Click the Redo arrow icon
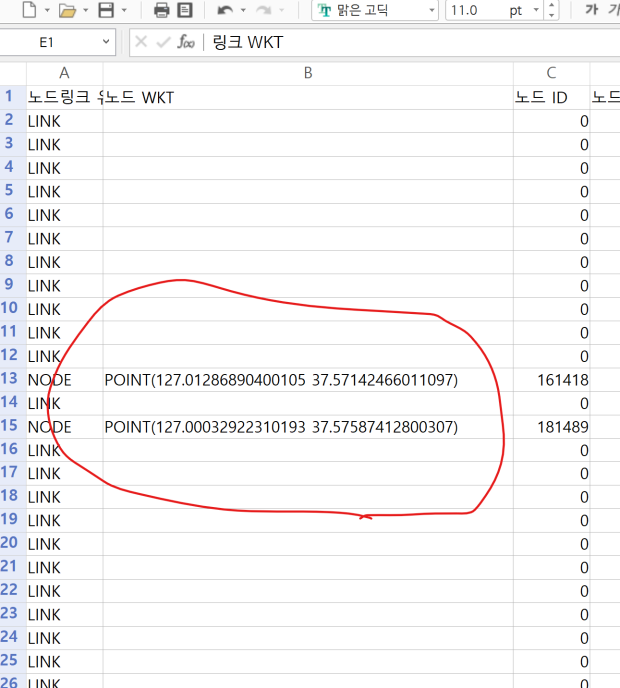This screenshot has width=620, height=688. [264, 11]
